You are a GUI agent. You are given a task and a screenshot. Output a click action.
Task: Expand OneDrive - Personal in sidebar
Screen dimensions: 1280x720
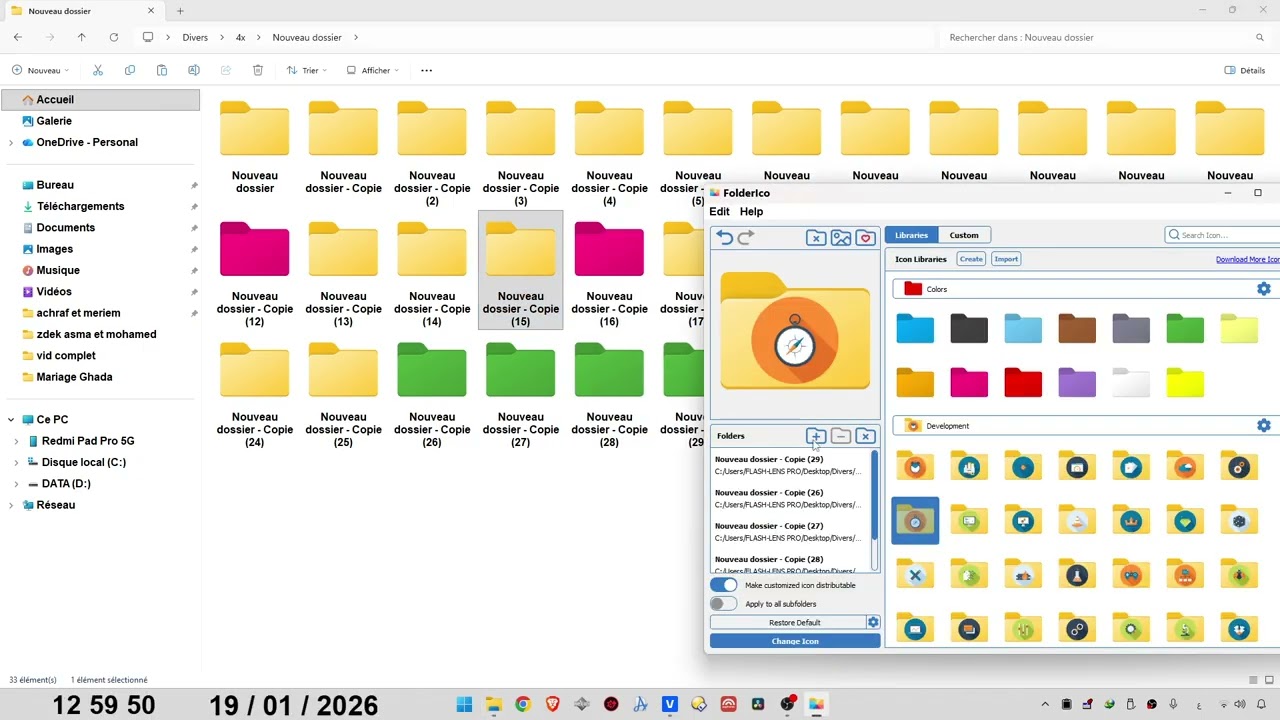(x=11, y=142)
